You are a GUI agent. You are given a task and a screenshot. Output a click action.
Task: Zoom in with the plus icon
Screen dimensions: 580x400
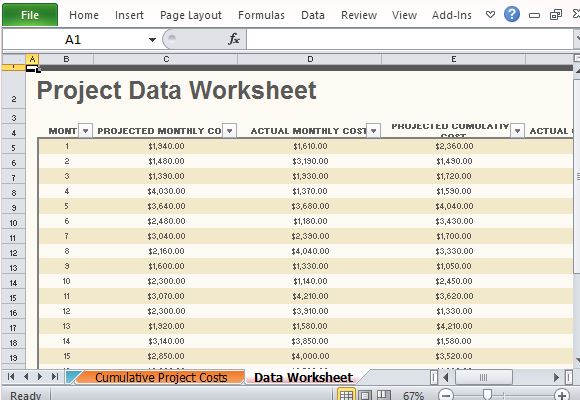[x=562, y=395]
